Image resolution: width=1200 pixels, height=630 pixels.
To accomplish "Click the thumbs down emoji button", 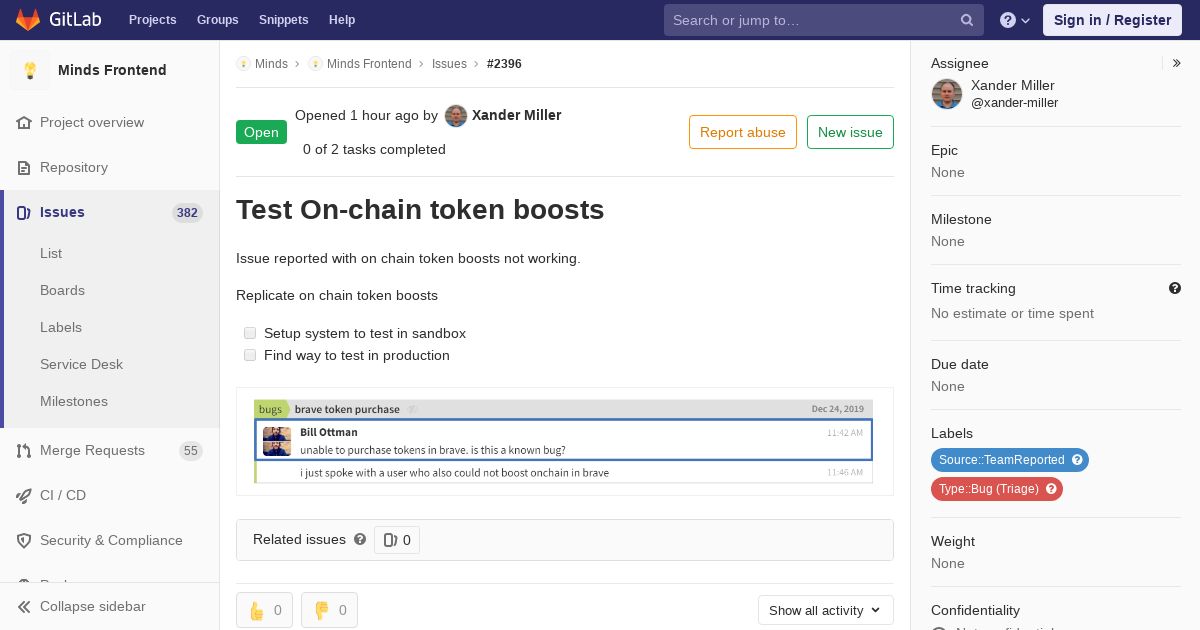I will pos(329,610).
